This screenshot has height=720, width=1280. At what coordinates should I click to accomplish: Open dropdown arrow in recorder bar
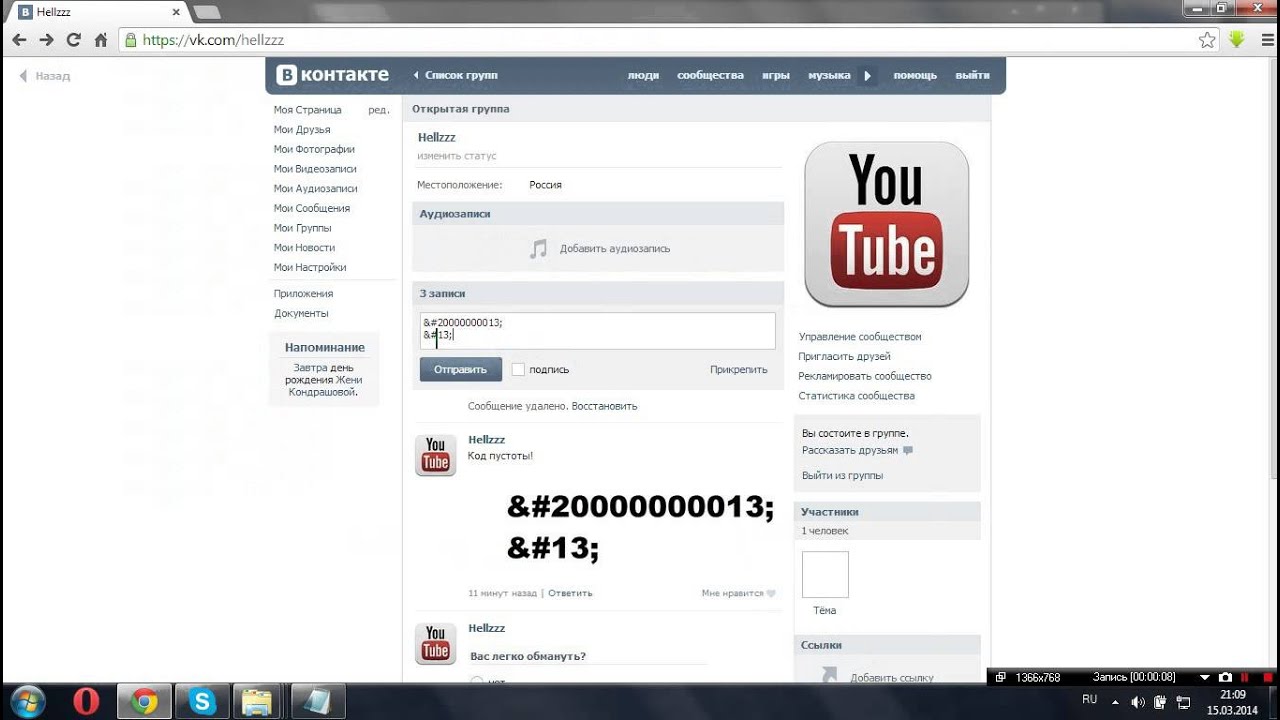pos(1205,677)
